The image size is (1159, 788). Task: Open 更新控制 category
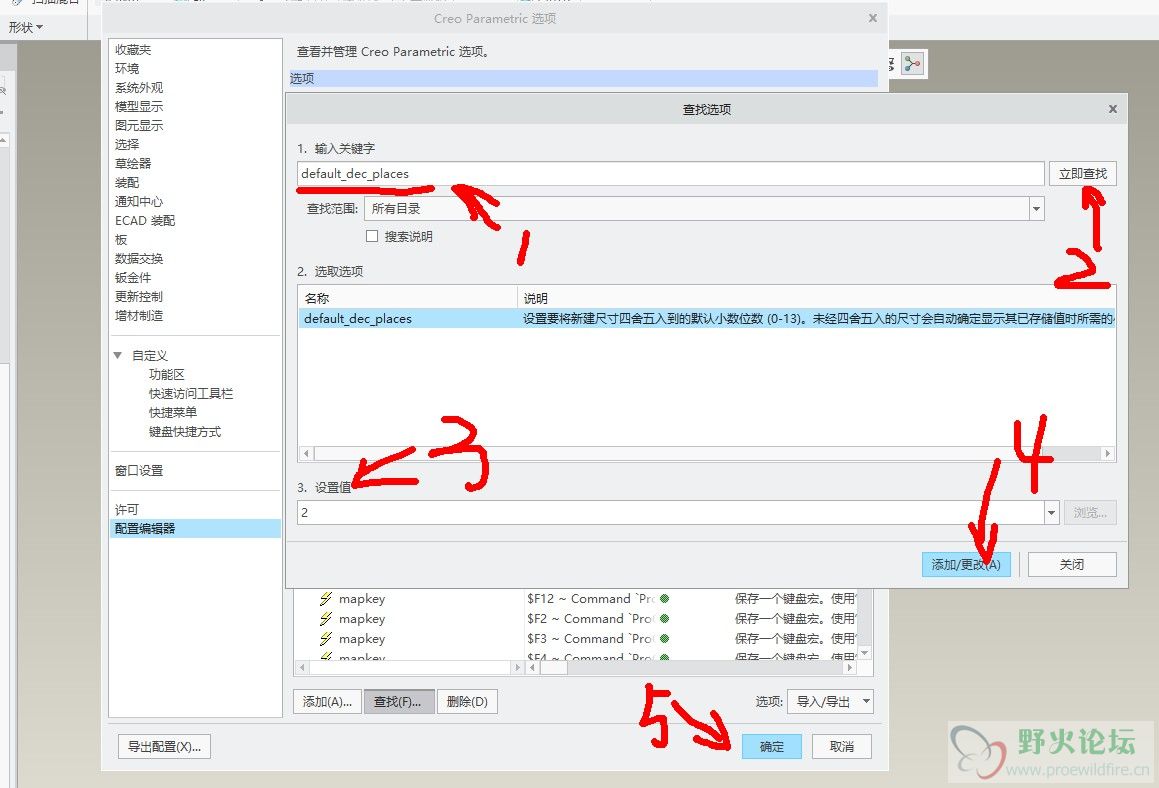tap(139, 296)
